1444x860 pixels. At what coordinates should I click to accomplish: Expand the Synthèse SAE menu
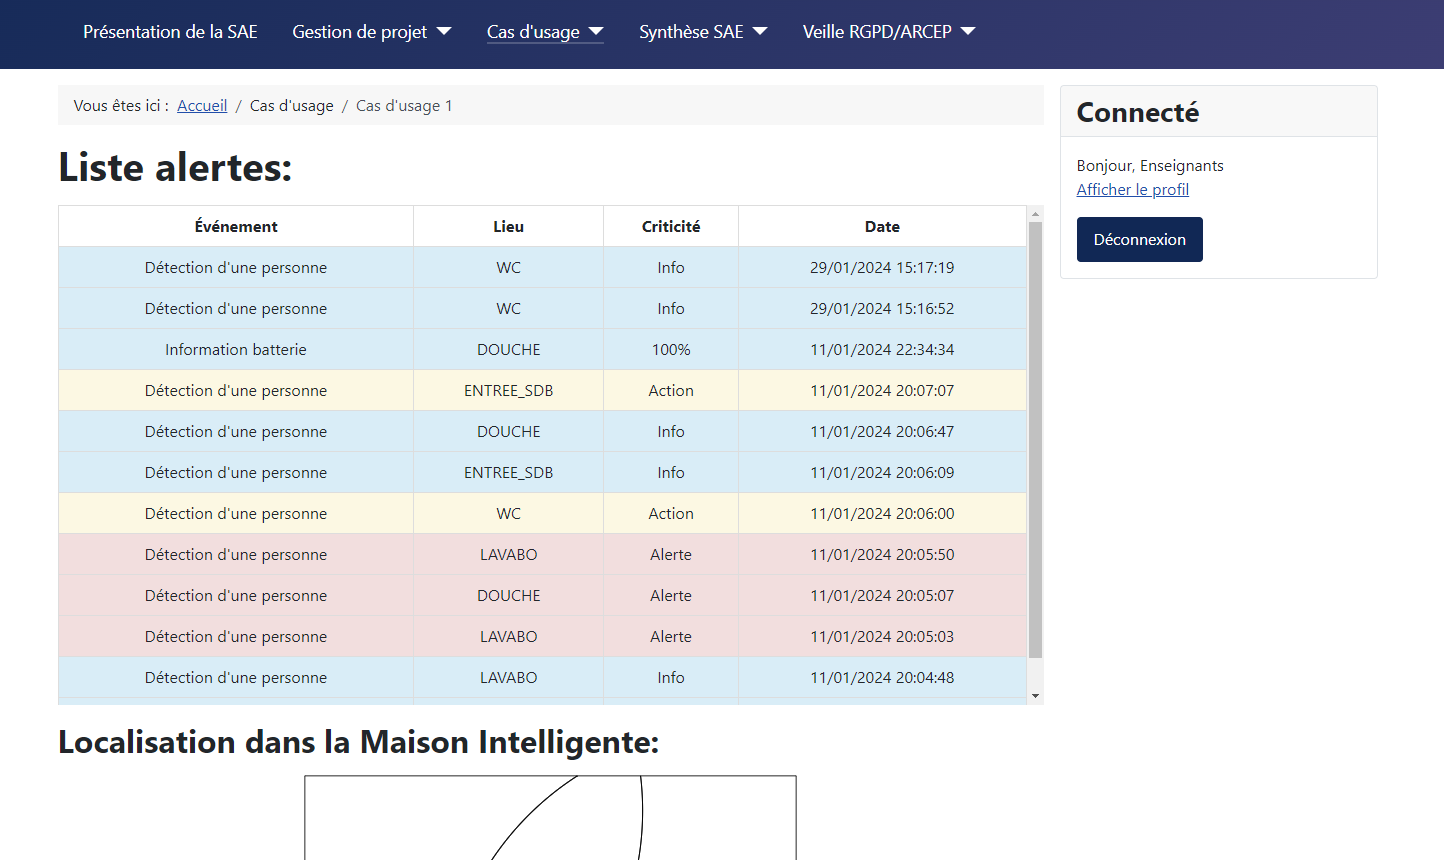(703, 32)
